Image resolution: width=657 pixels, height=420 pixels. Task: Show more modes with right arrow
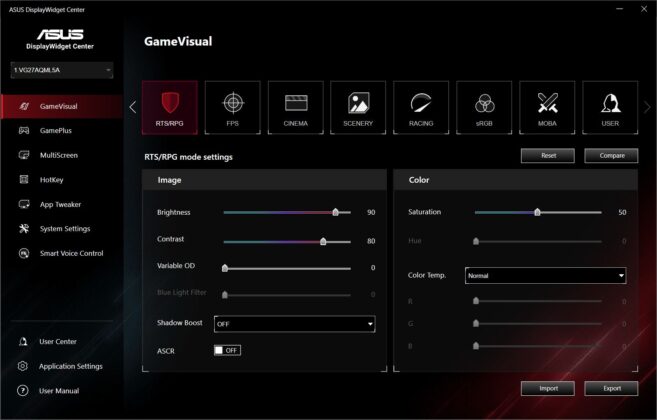647,107
